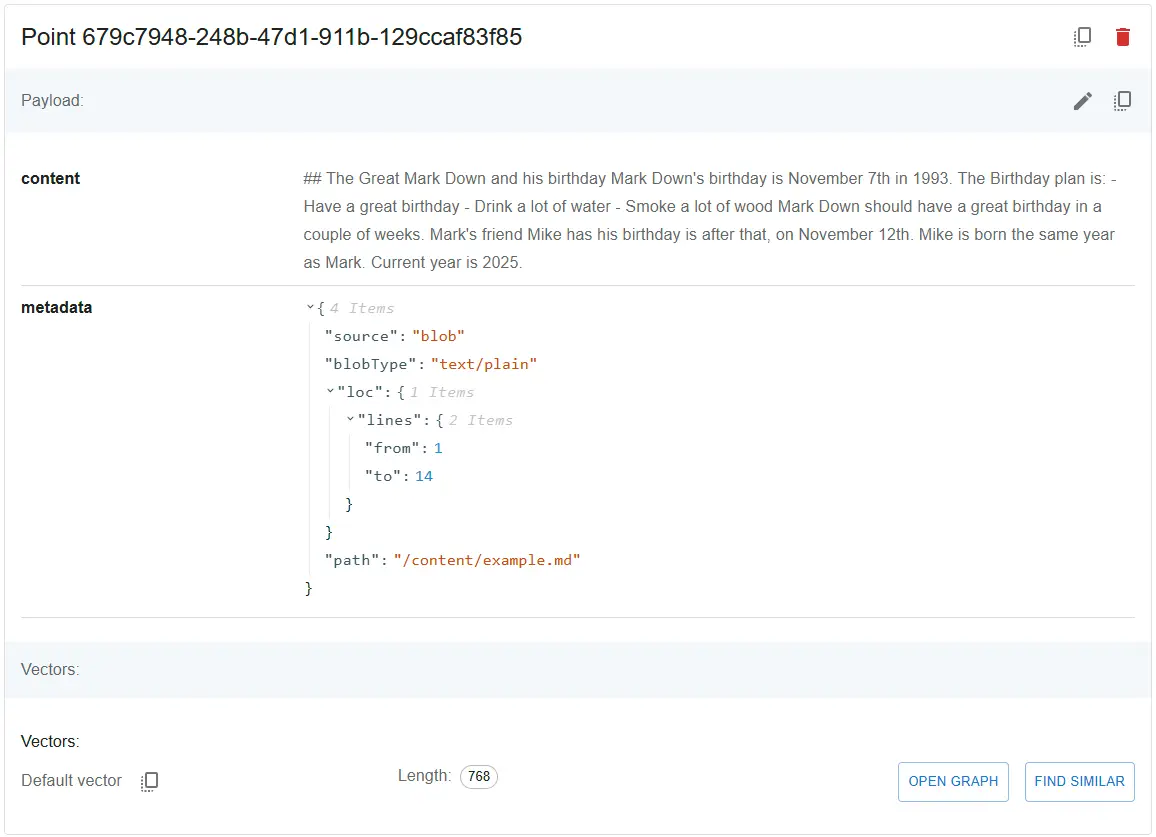Delete this point using the trash icon

[x=1122, y=36]
